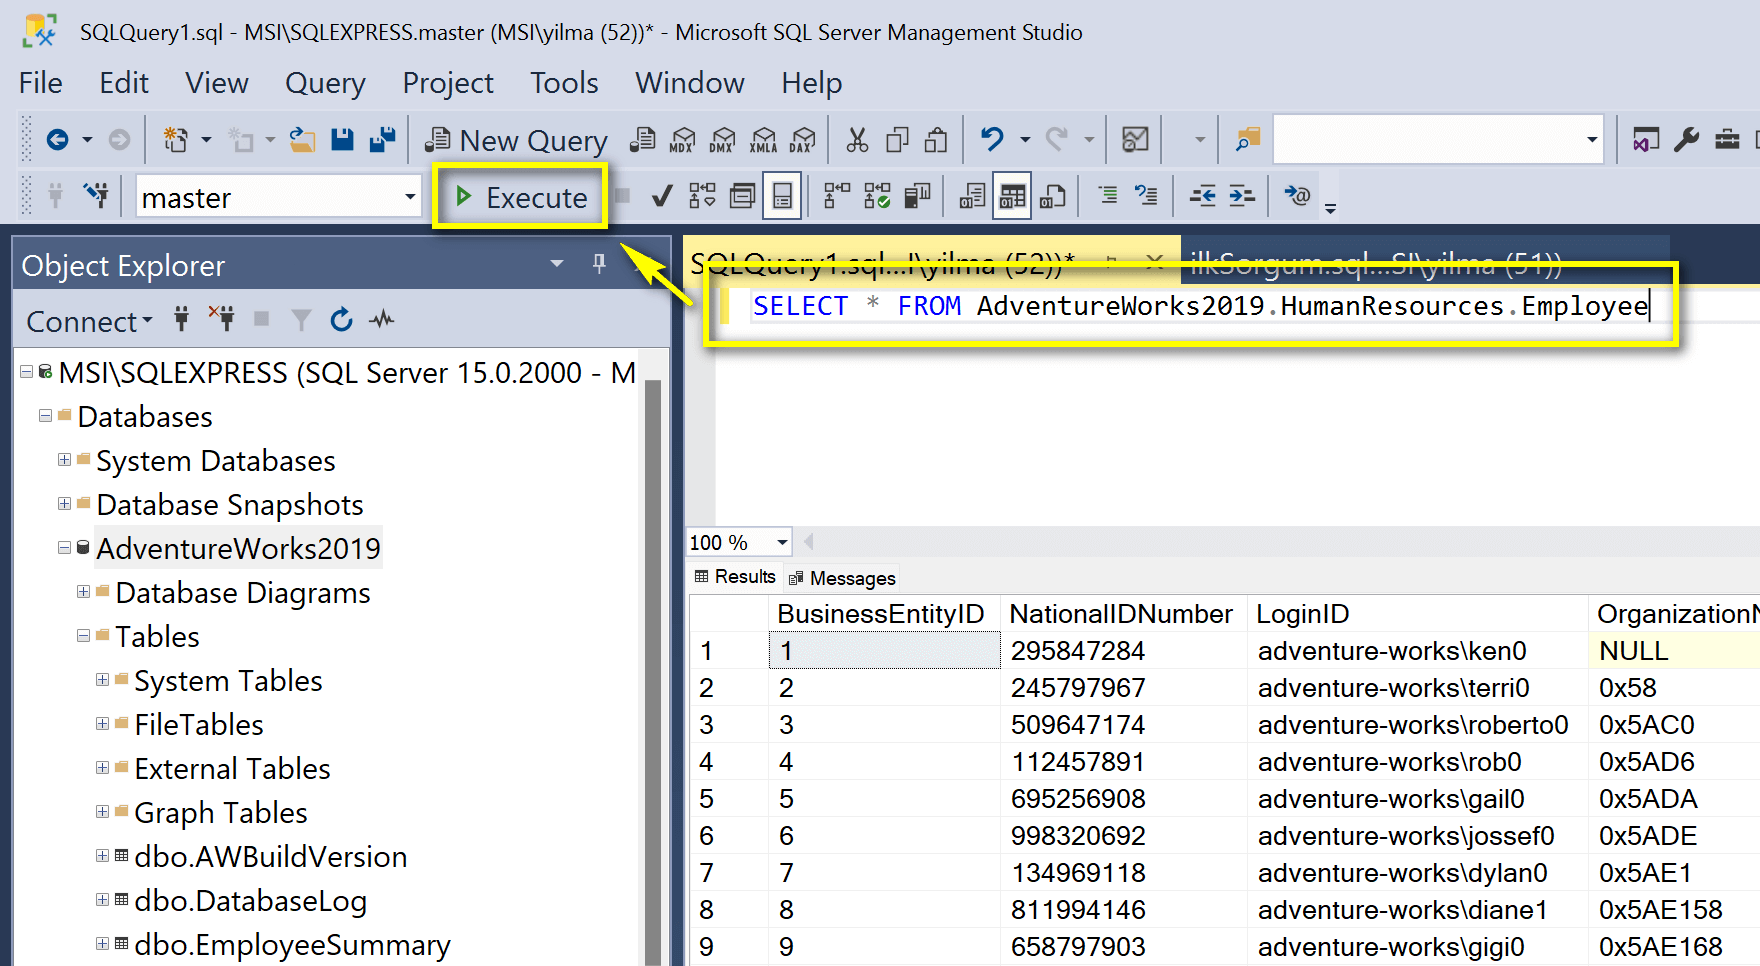Undo the last action
Viewport: 1760px width, 966px height.
pyautogui.click(x=991, y=140)
